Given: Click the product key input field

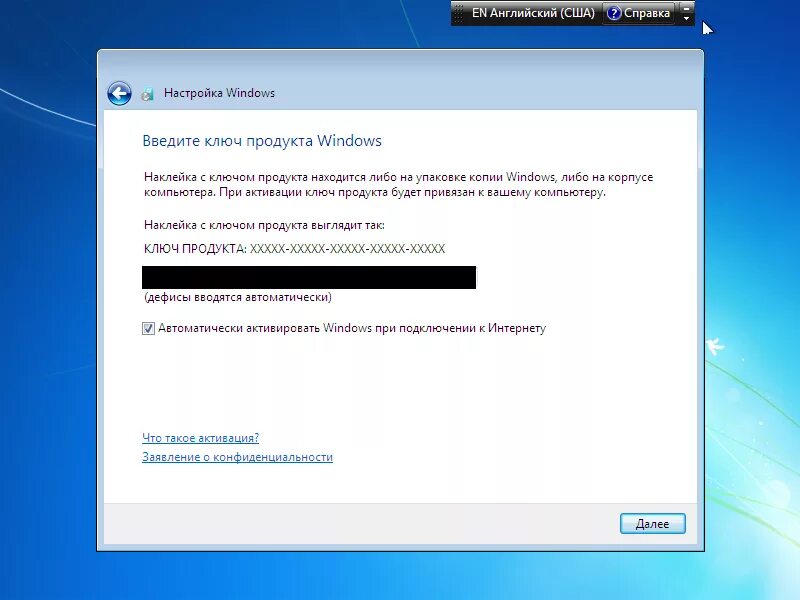Looking at the screenshot, I should click(x=309, y=277).
